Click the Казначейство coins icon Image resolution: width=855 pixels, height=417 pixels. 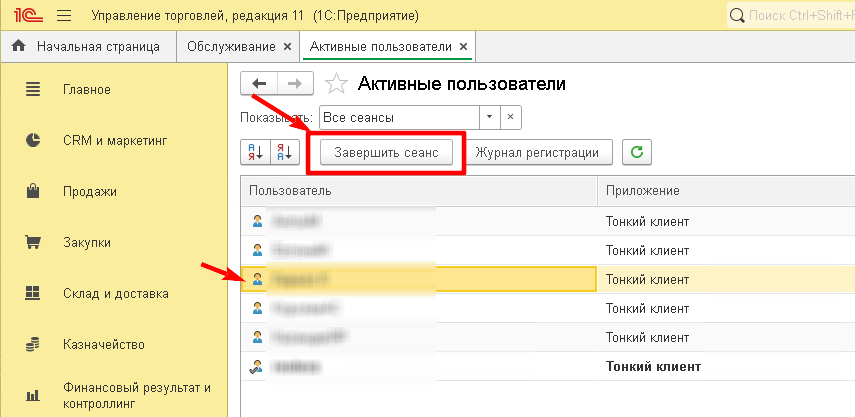click(x=33, y=345)
